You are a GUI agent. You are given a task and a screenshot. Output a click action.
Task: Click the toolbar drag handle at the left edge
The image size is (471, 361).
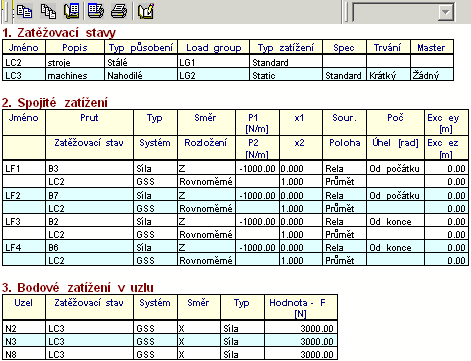pyautogui.click(x=6, y=12)
